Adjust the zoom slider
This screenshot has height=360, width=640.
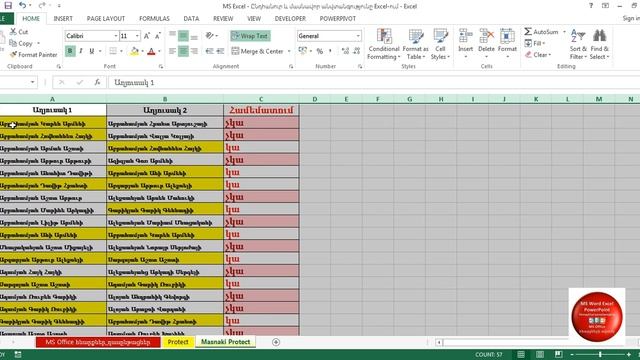[x=600, y=354]
